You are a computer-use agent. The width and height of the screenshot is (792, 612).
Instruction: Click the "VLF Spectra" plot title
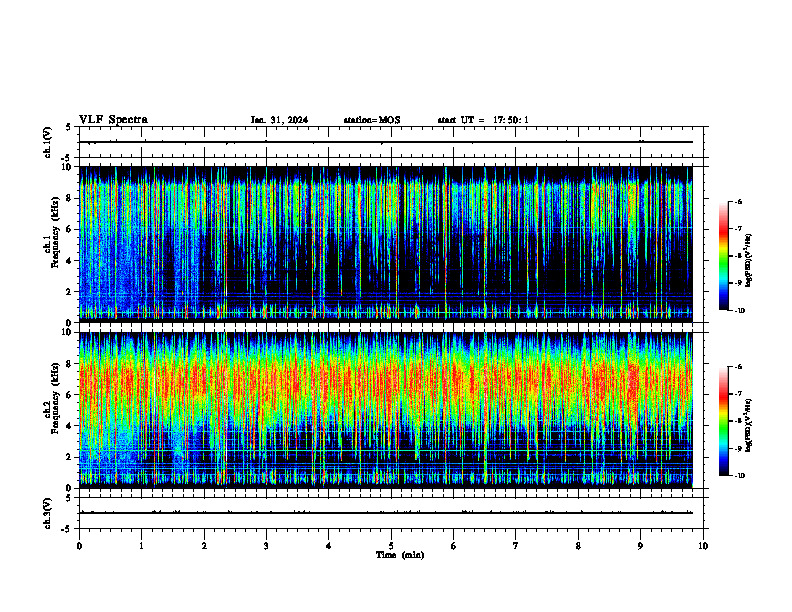pos(113,120)
